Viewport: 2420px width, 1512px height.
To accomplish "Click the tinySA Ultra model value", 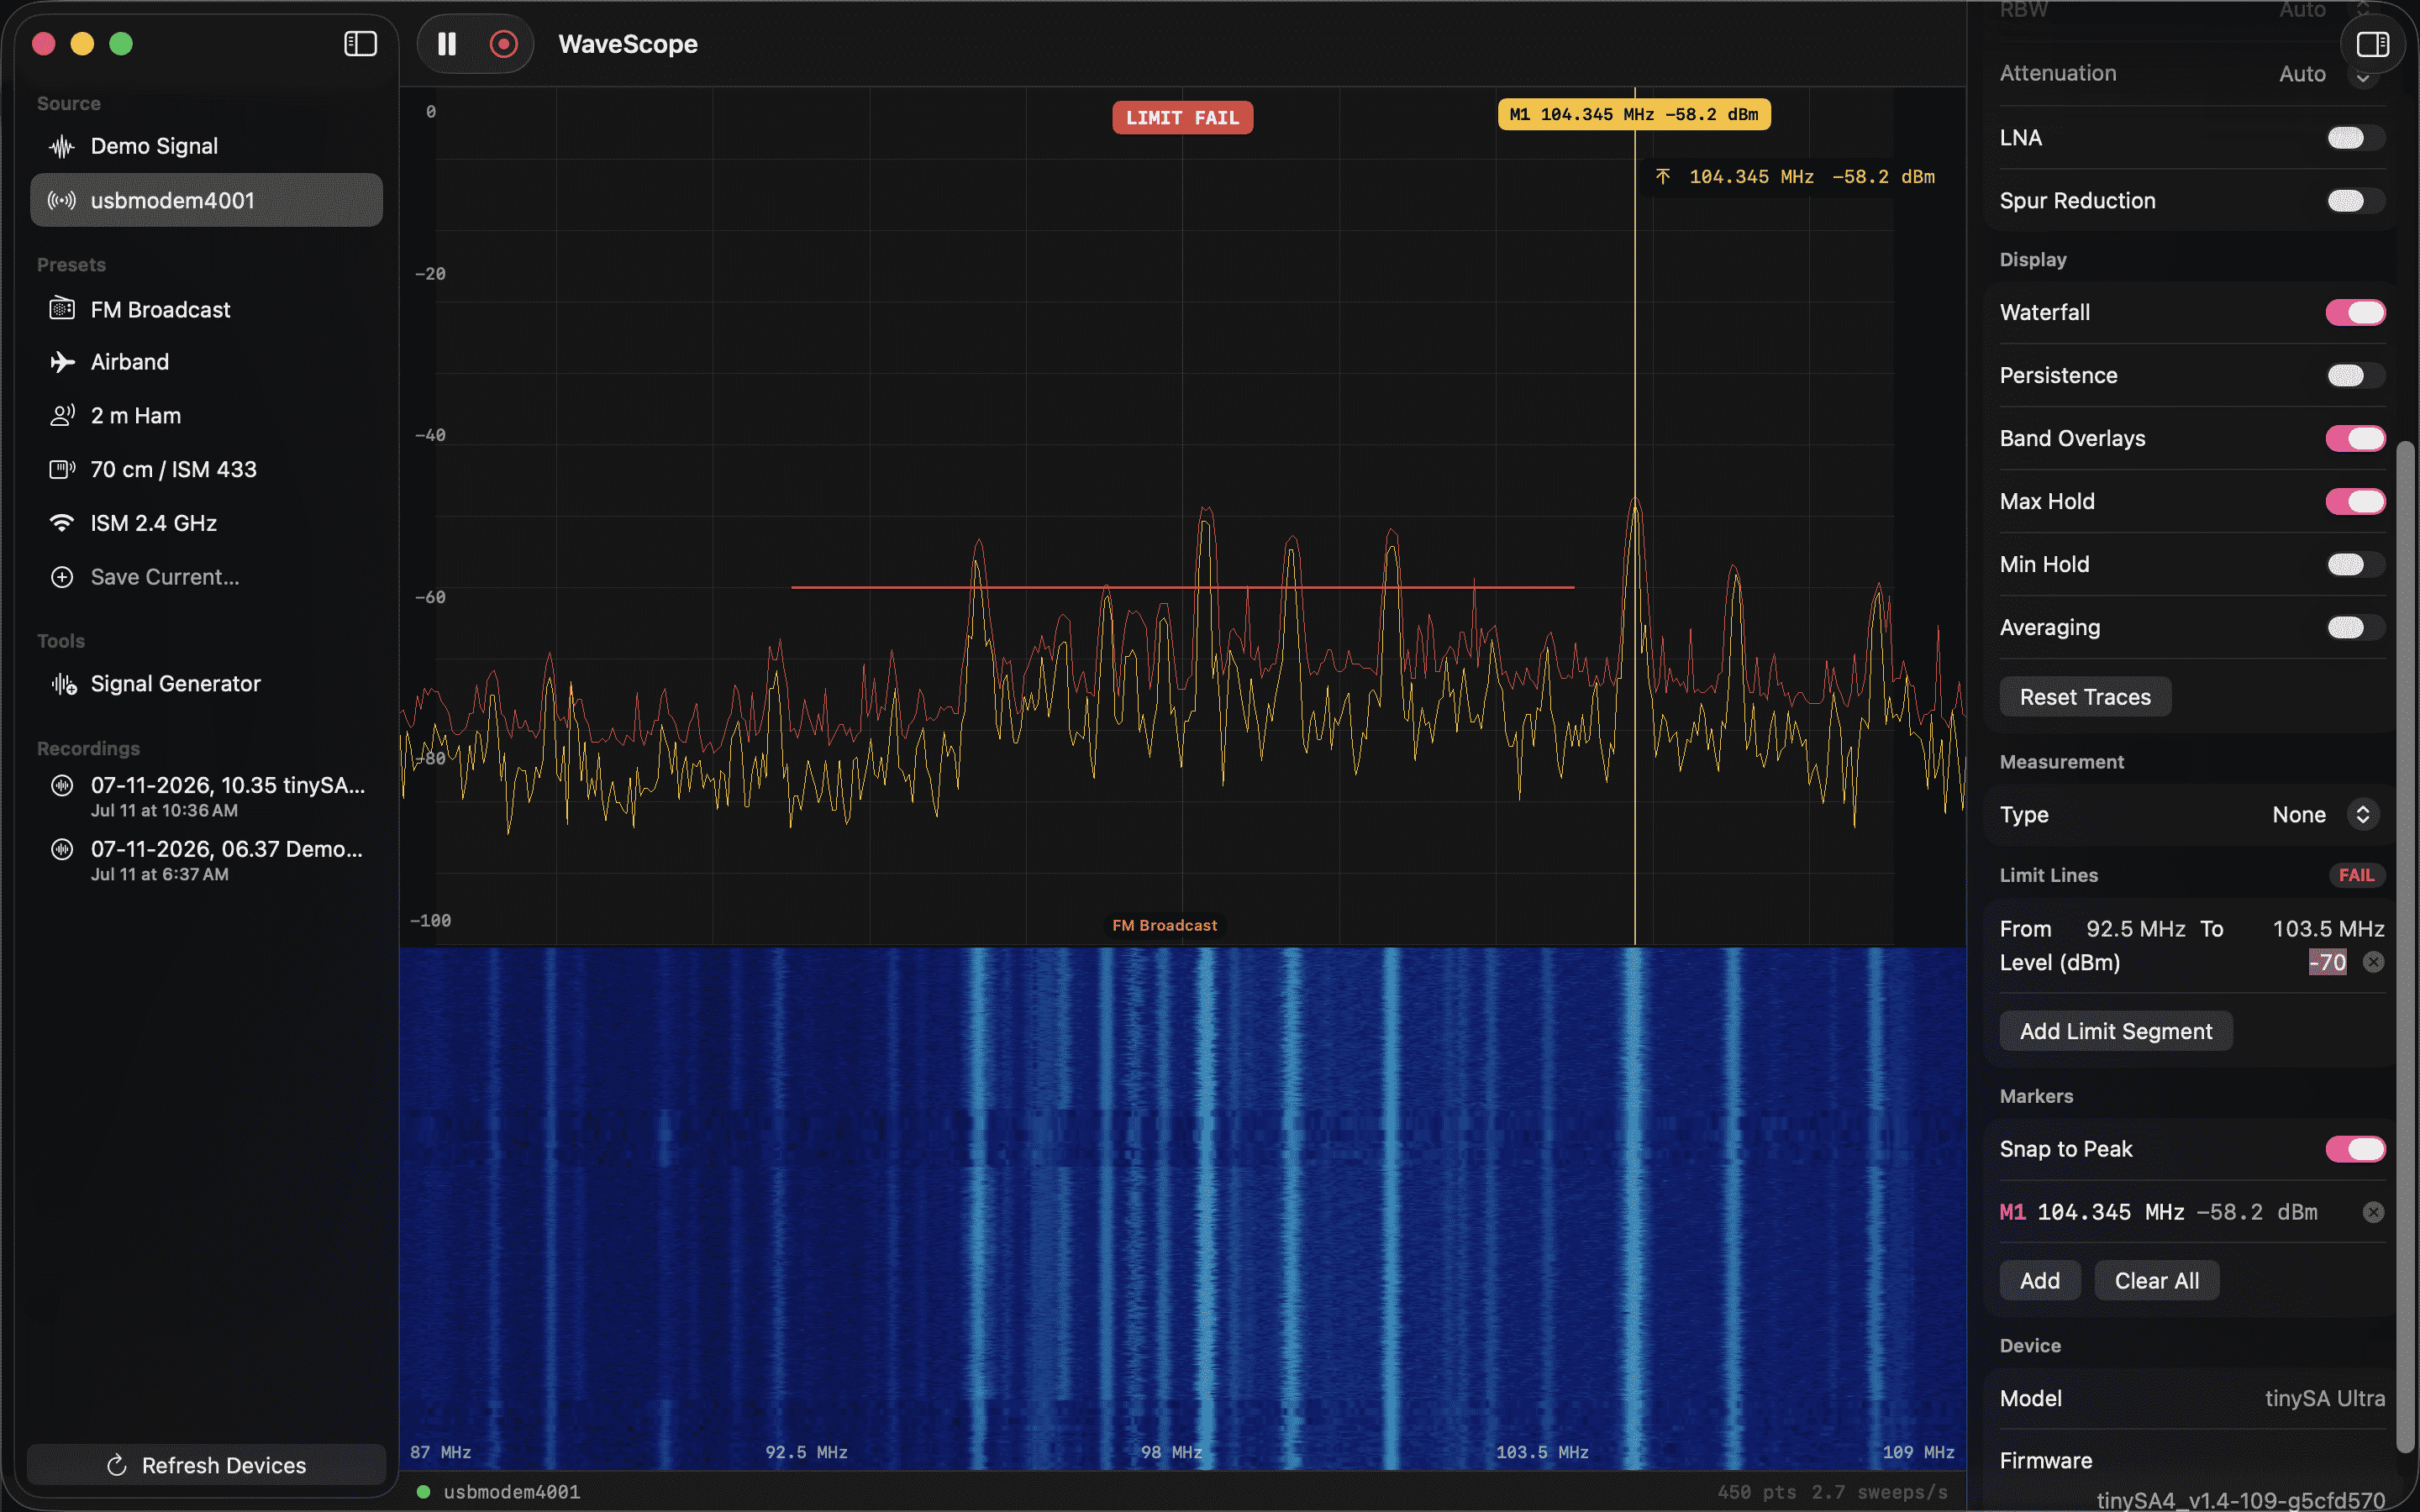I will [2324, 1398].
